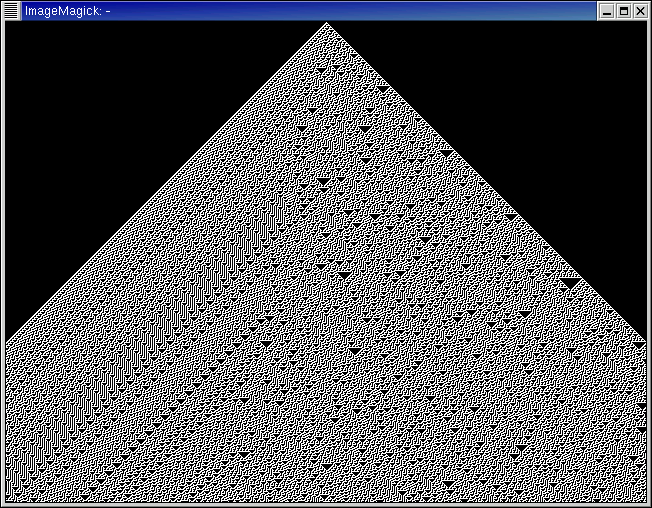This screenshot has width=652, height=508.
Task: Click the ImageMagick title bar text
Action: tap(67, 11)
